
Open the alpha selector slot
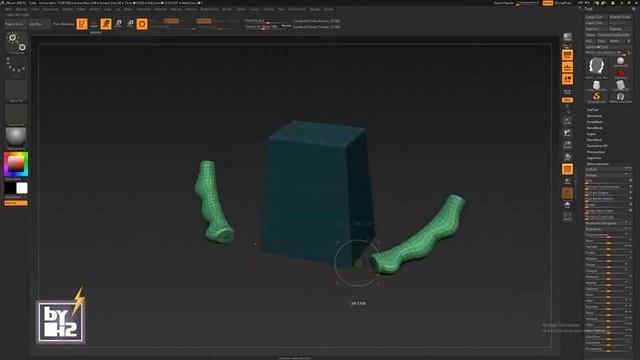pyautogui.click(x=16, y=91)
